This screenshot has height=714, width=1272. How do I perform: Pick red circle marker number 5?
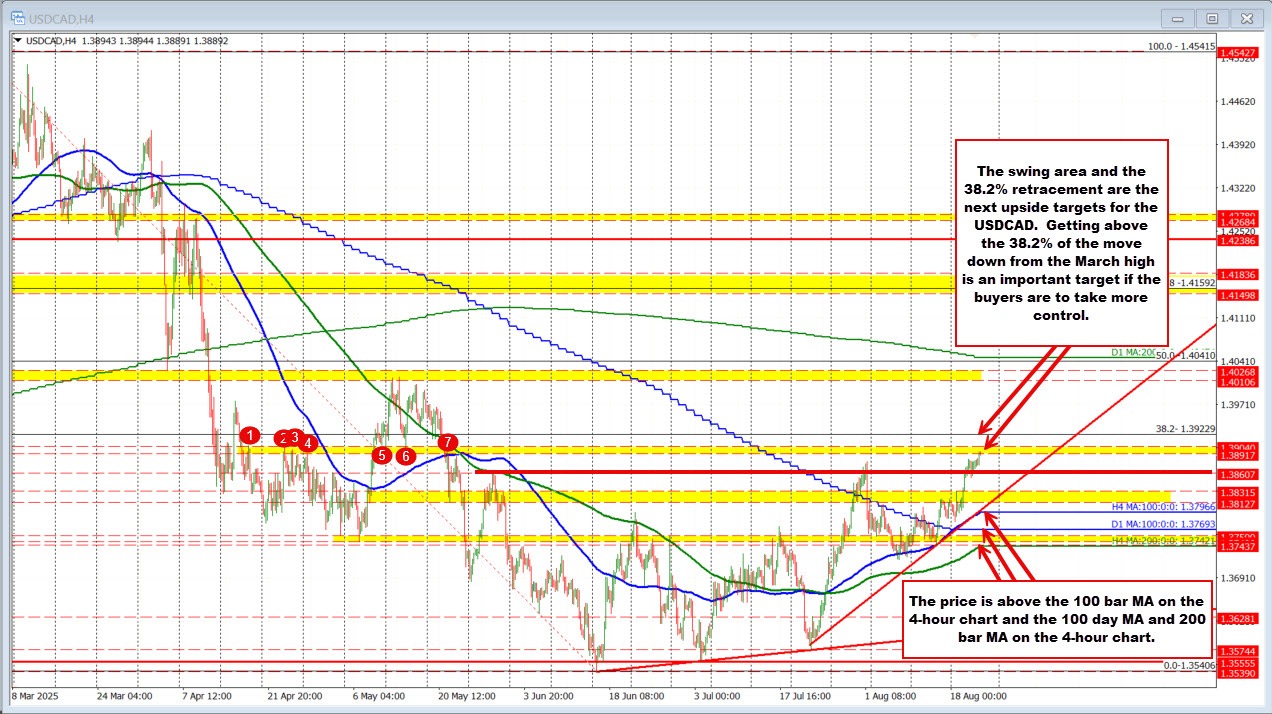tap(381, 455)
